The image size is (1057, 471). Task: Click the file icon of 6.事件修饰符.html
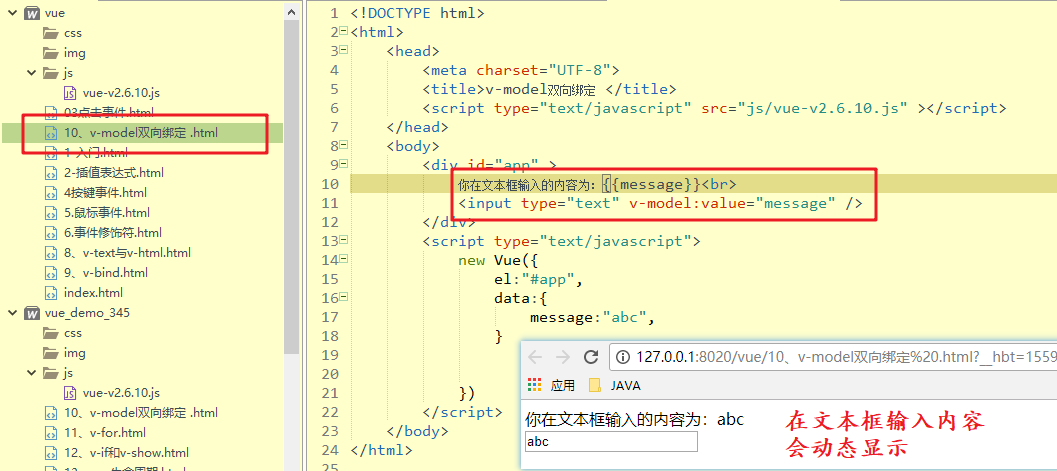click(x=51, y=232)
